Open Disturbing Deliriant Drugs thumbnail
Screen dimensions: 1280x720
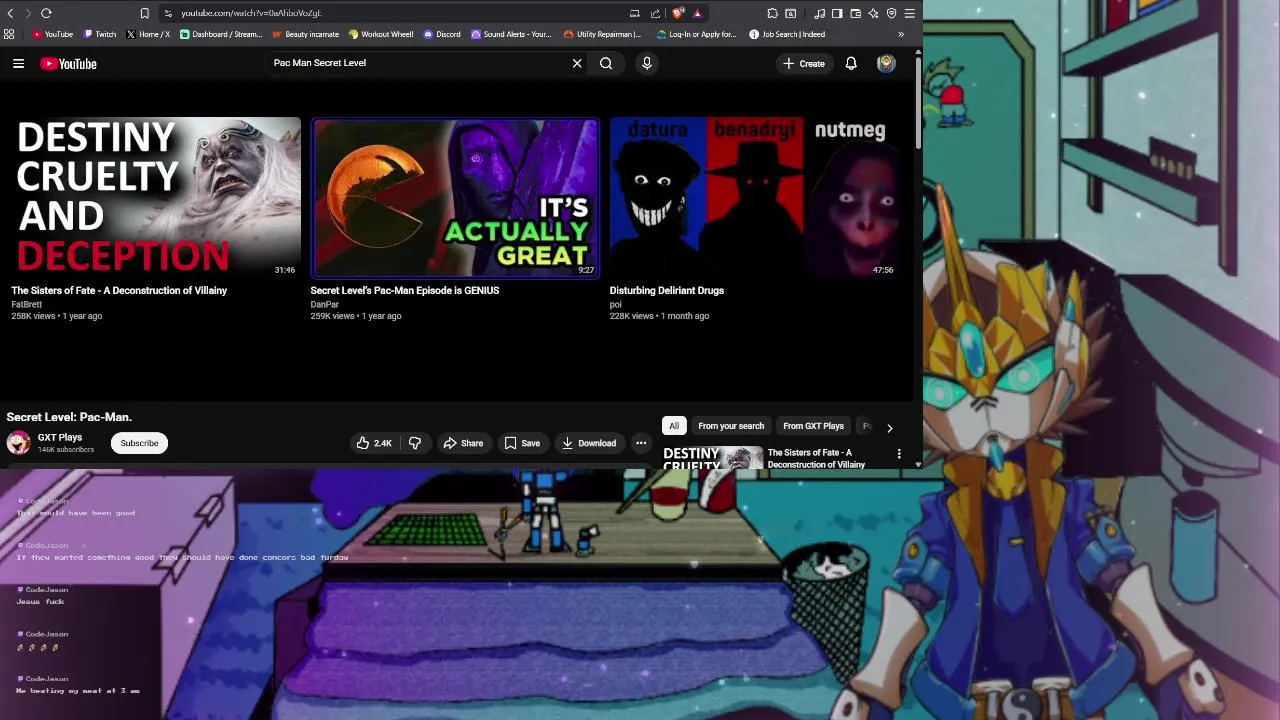click(x=755, y=197)
